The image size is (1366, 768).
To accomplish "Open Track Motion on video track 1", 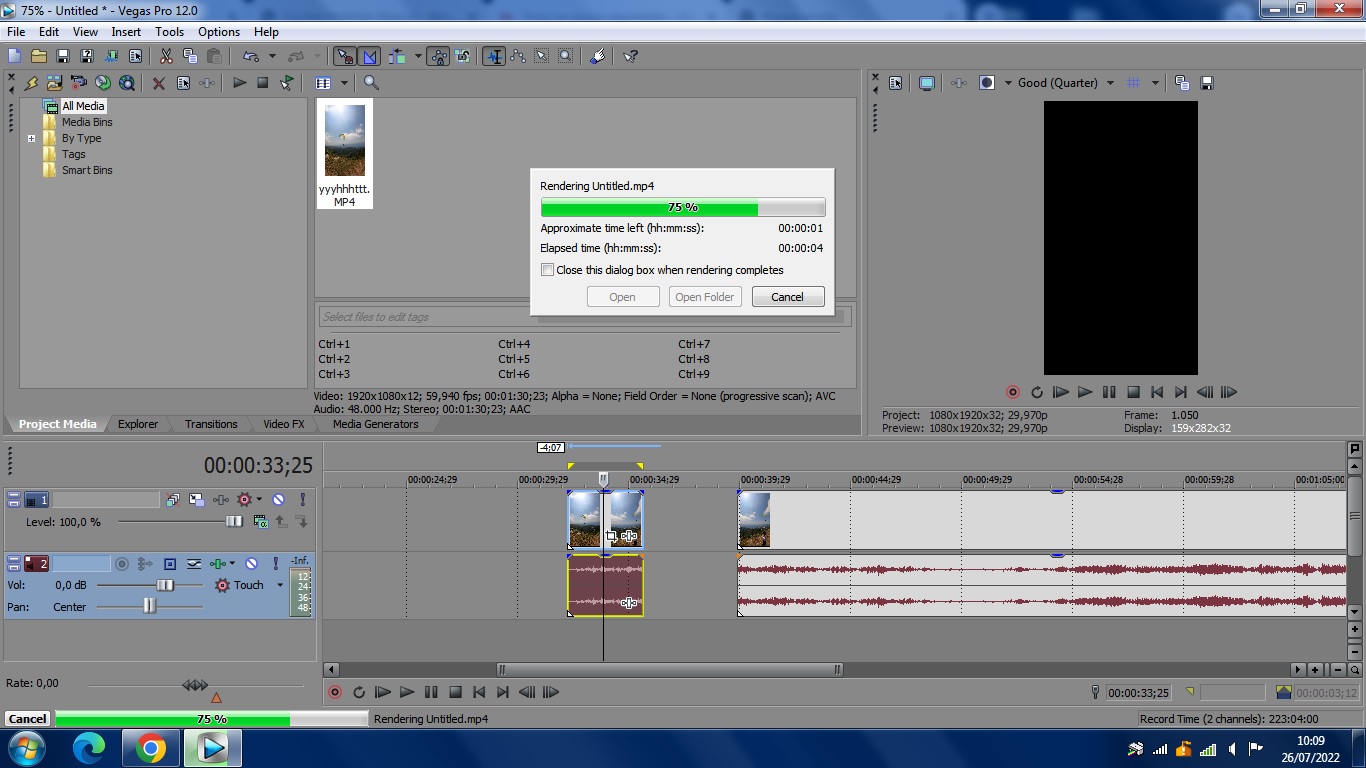I will pos(197,500).
